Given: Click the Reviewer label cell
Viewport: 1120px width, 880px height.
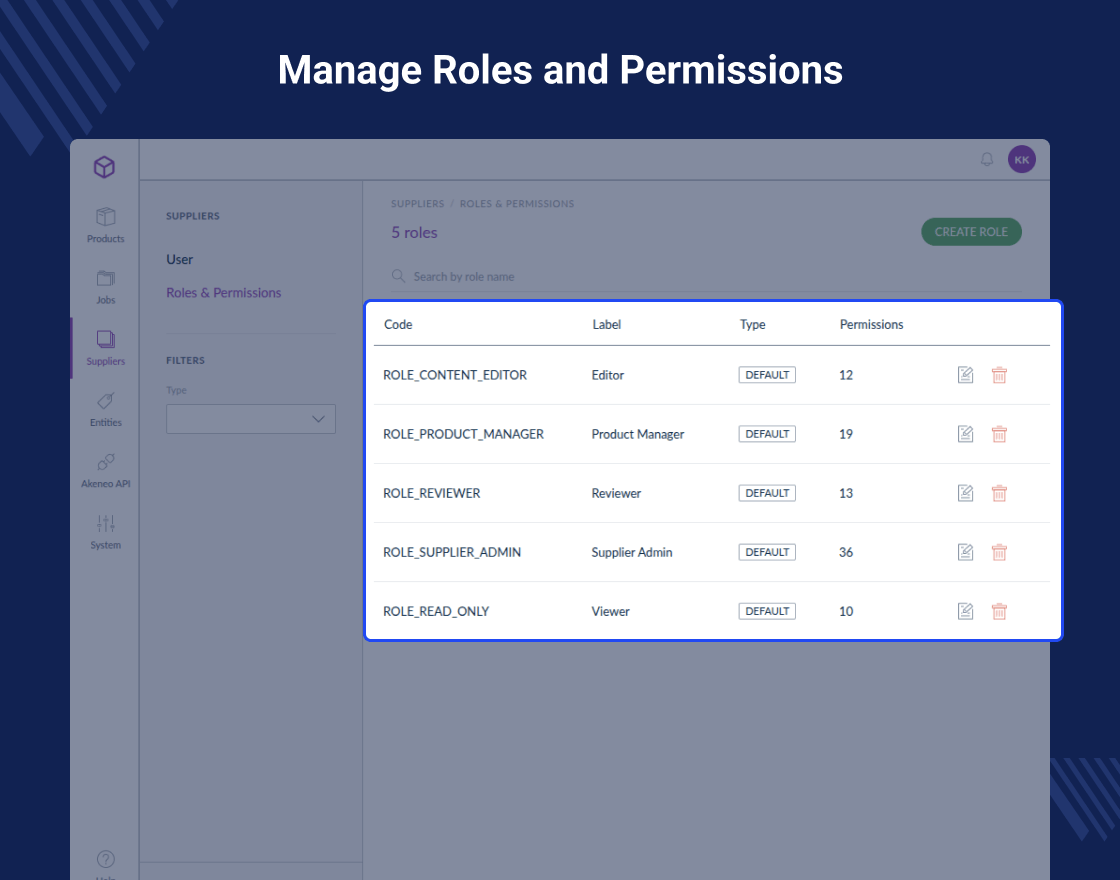Looking at the screenshot, I should pyautogui.click(x=616, y=493).
